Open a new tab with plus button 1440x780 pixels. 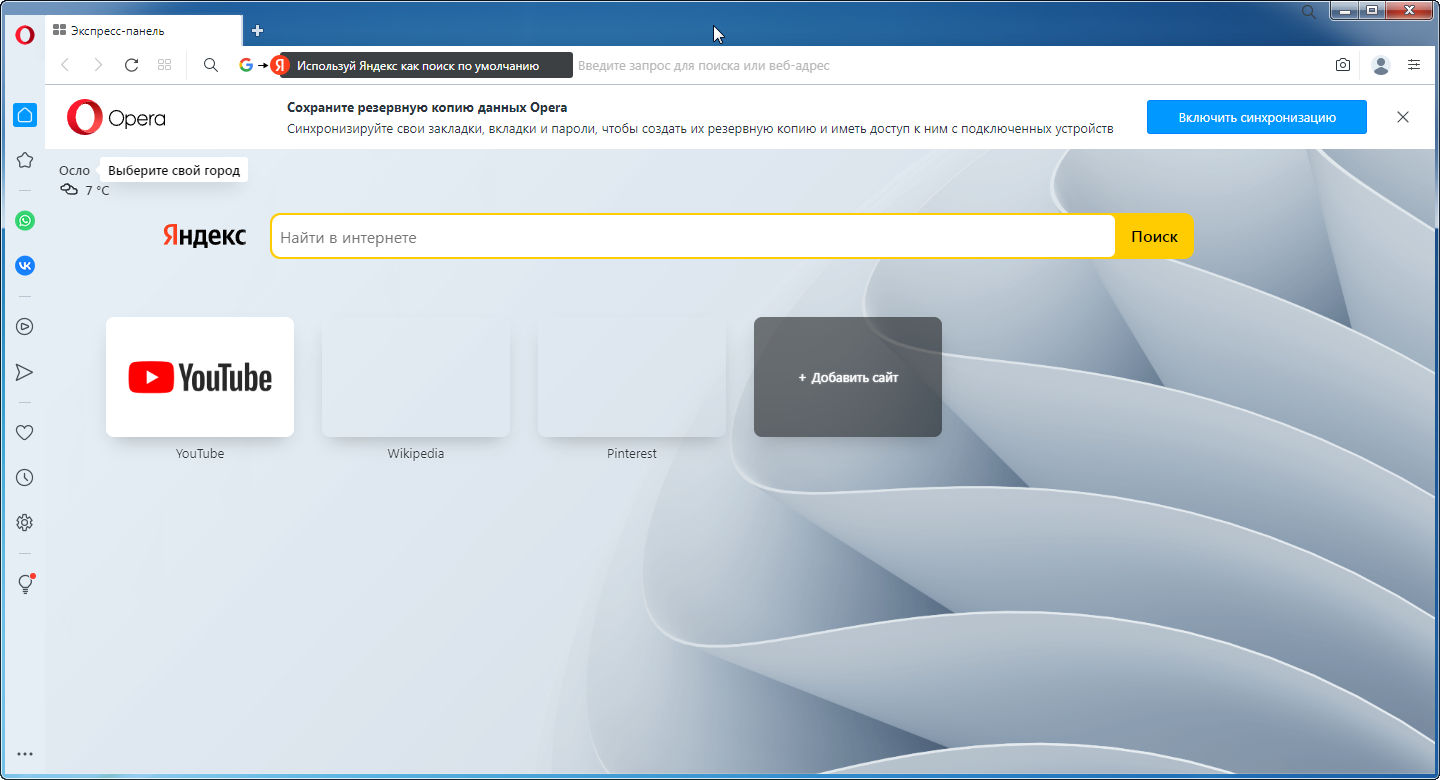(x=258, y=31)
